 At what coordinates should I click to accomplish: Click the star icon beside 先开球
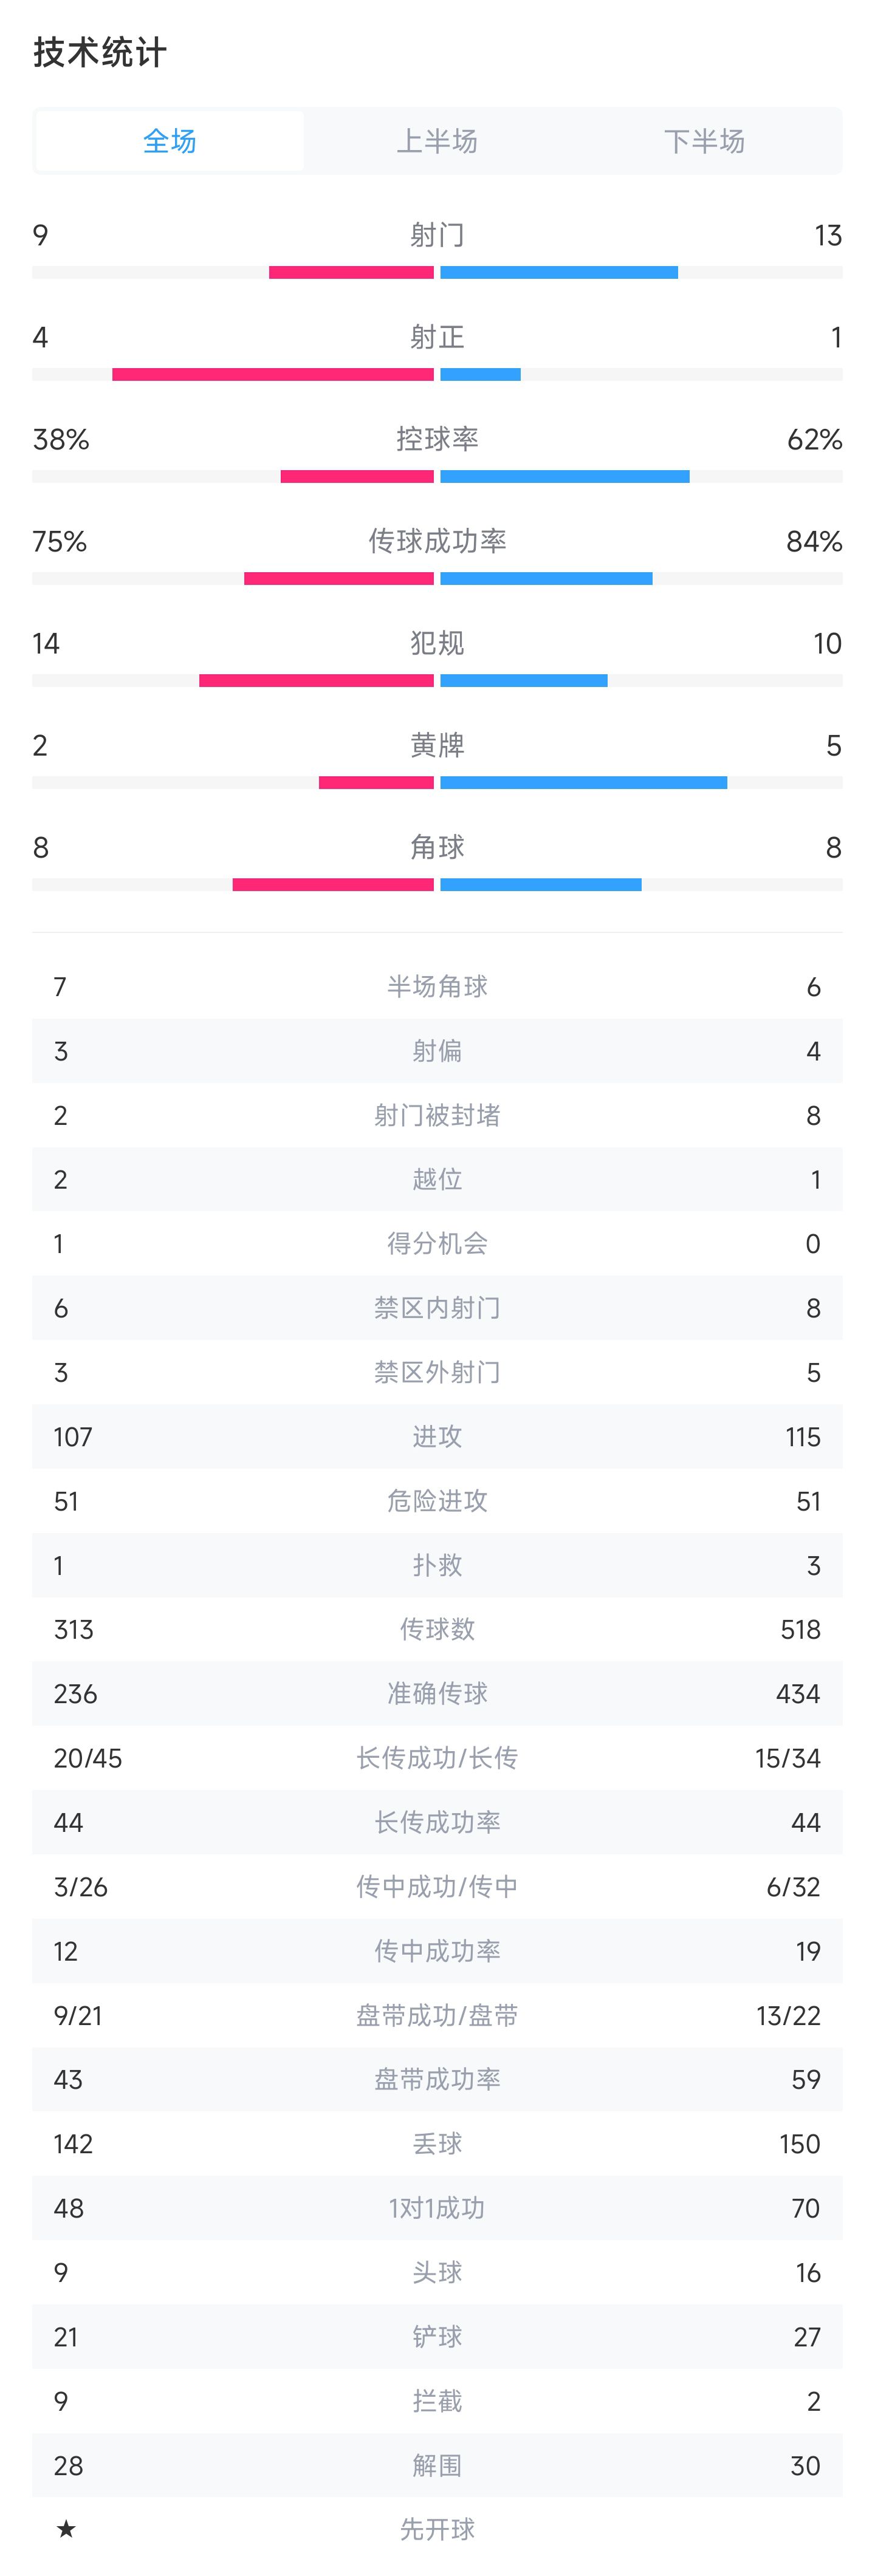click(x=66, y=2529)
